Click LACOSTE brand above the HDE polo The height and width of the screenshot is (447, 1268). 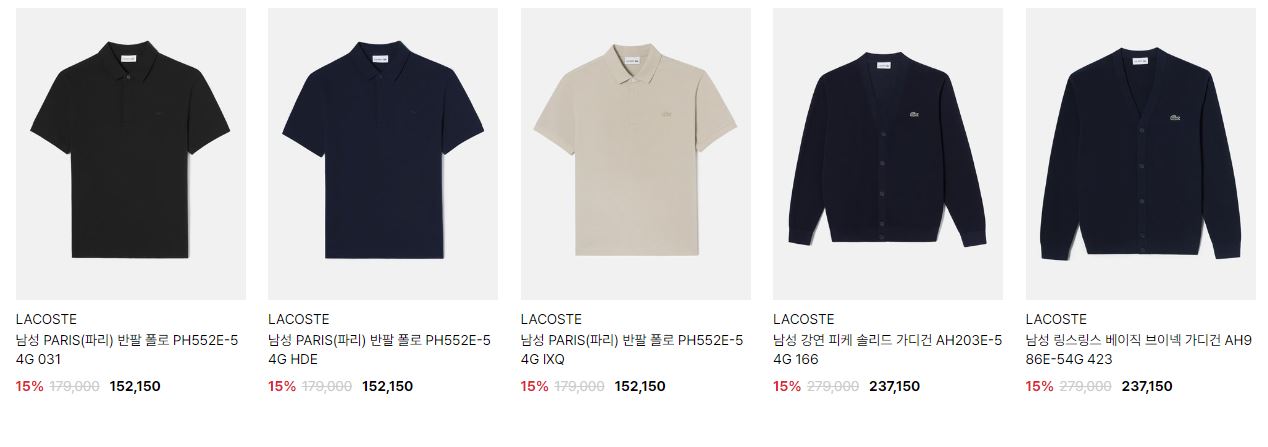[x=298, y=319]
